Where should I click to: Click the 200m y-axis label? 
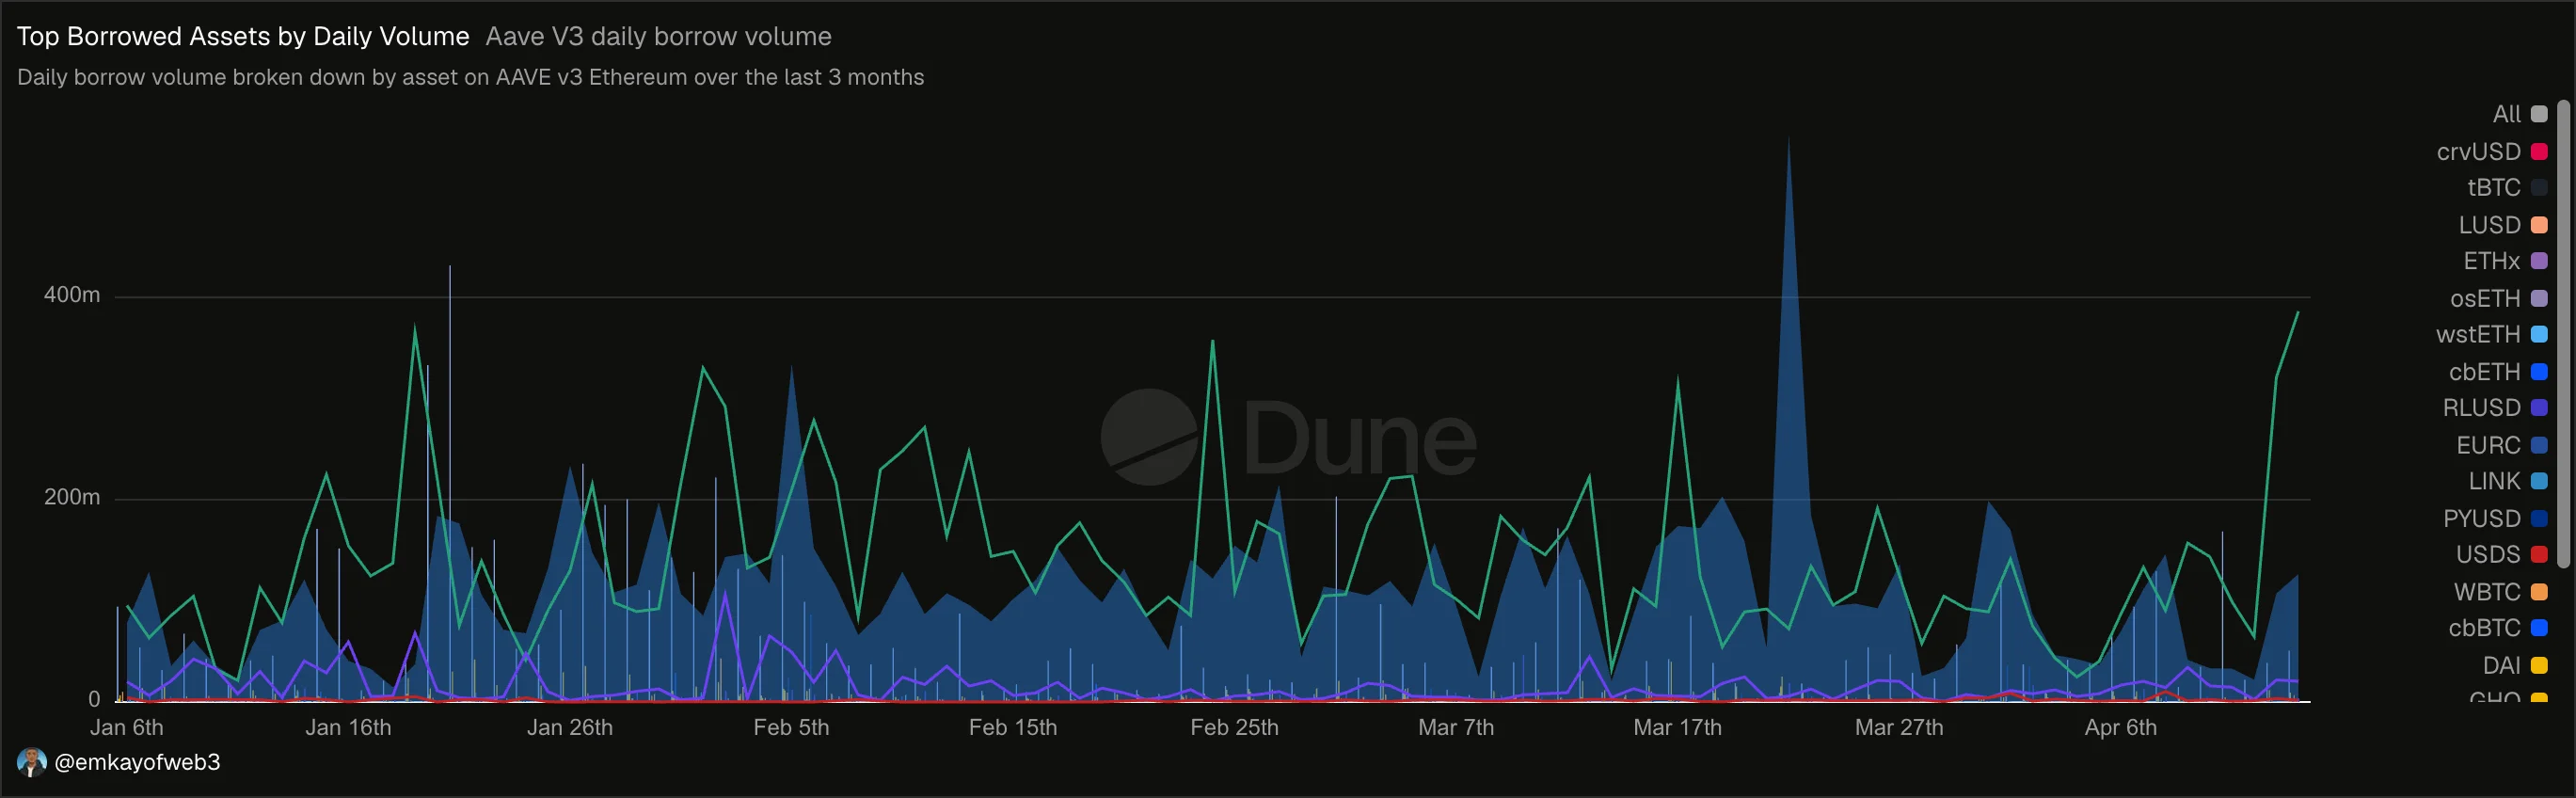click(72, 497)
